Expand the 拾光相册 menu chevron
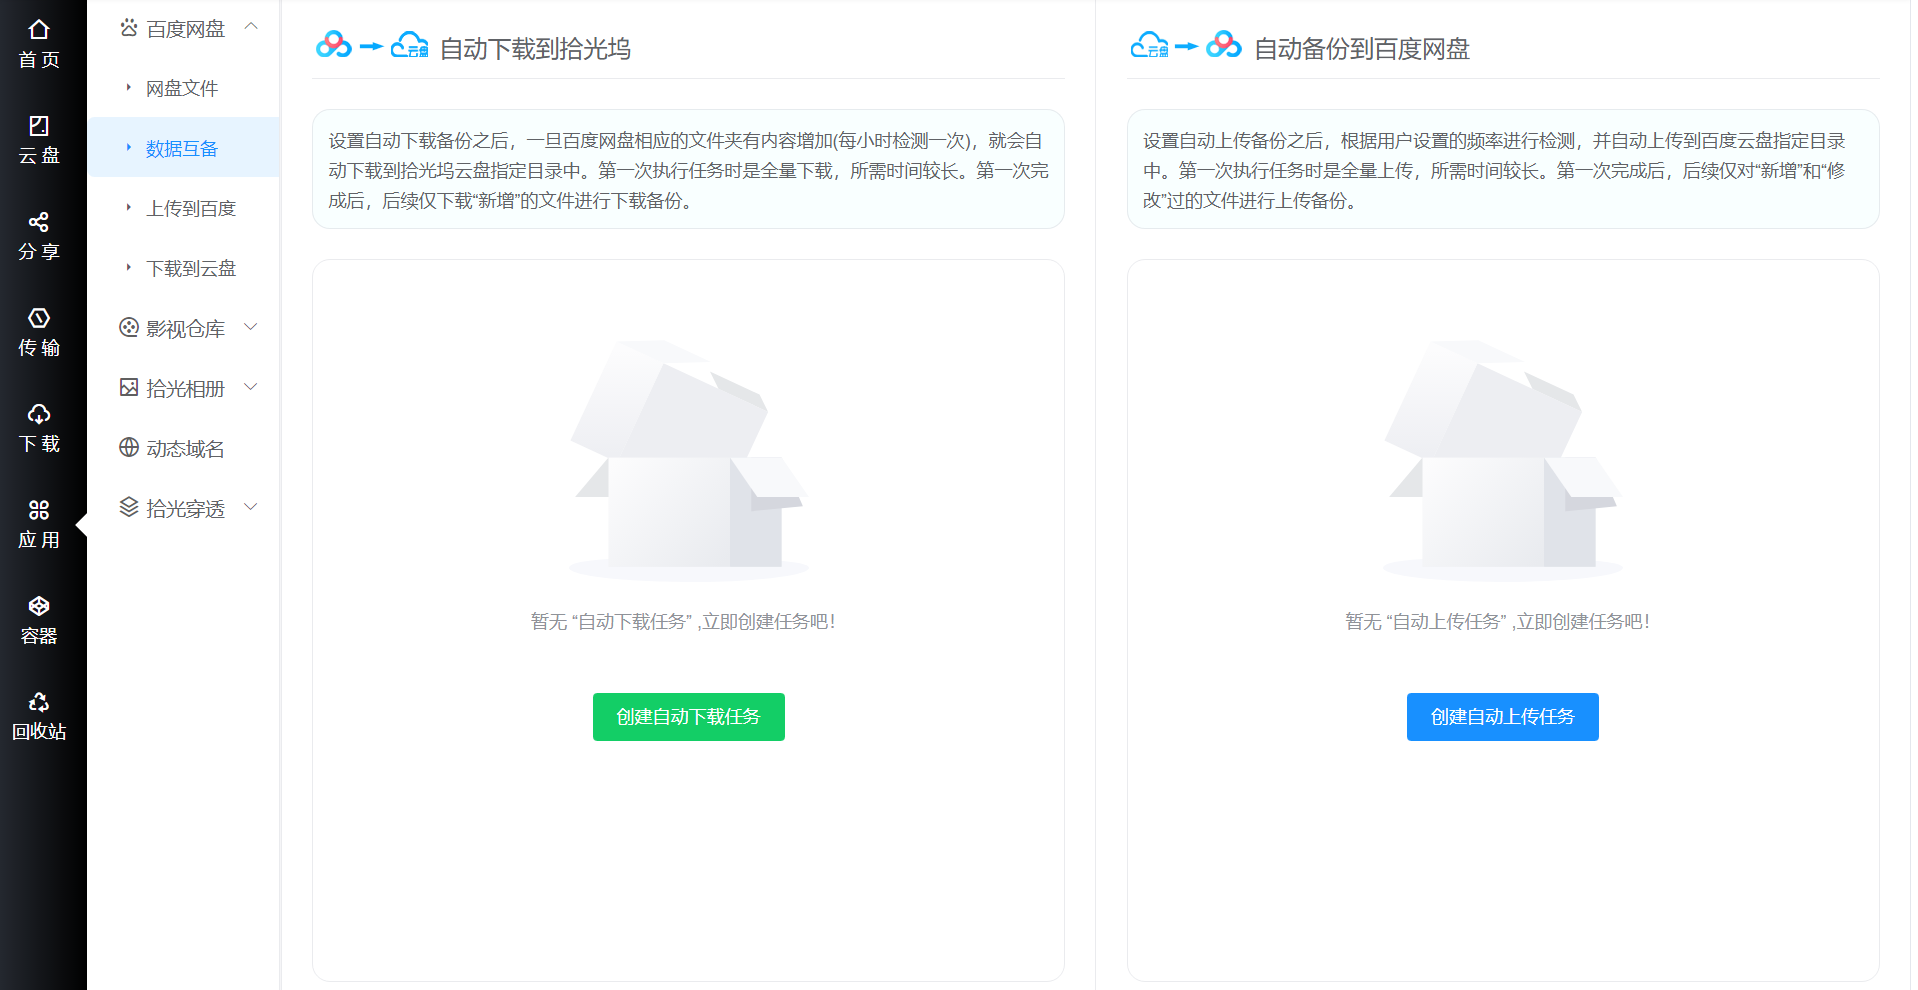Image resolution: width=1918 pixels, height=990 pixels. pos(251,387)
